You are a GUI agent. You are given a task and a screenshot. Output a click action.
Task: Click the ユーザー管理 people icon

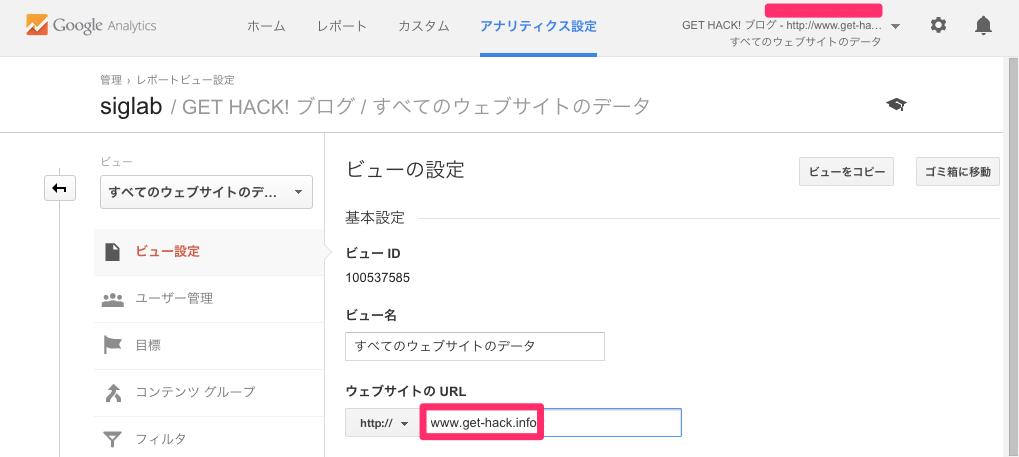[x=113, y=299]
